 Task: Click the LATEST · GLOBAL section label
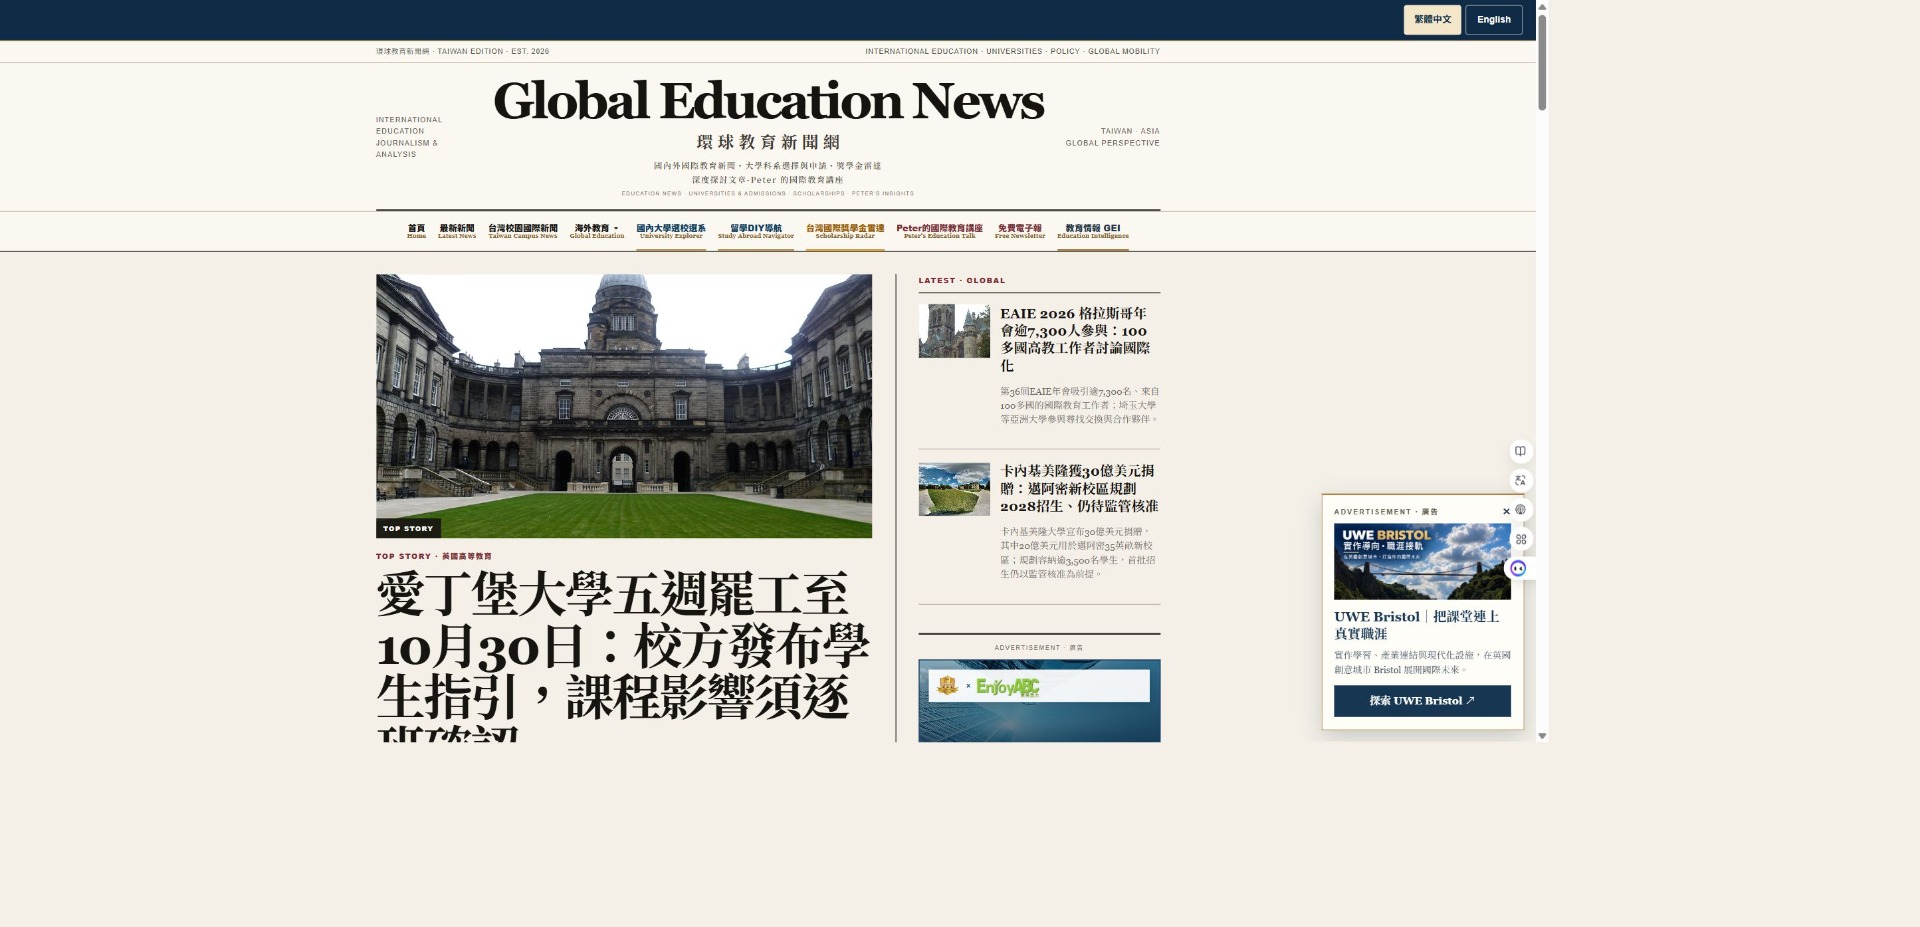962,281
